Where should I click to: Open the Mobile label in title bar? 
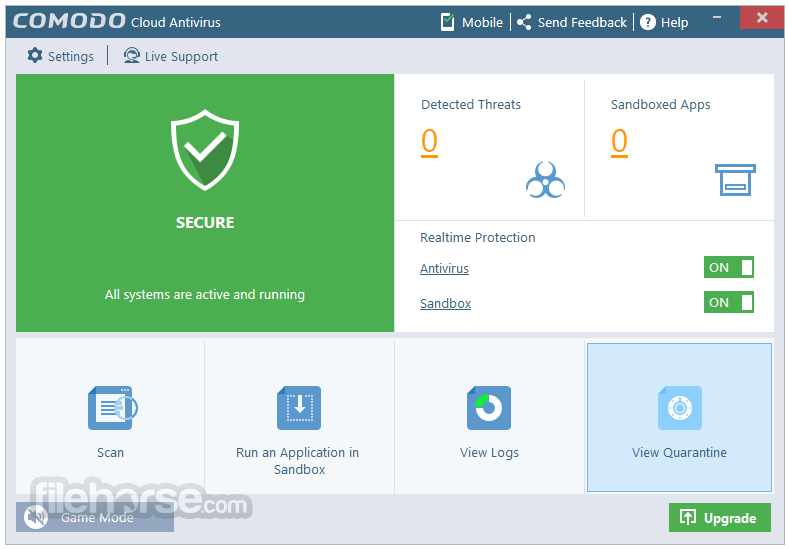pos(482,23)
